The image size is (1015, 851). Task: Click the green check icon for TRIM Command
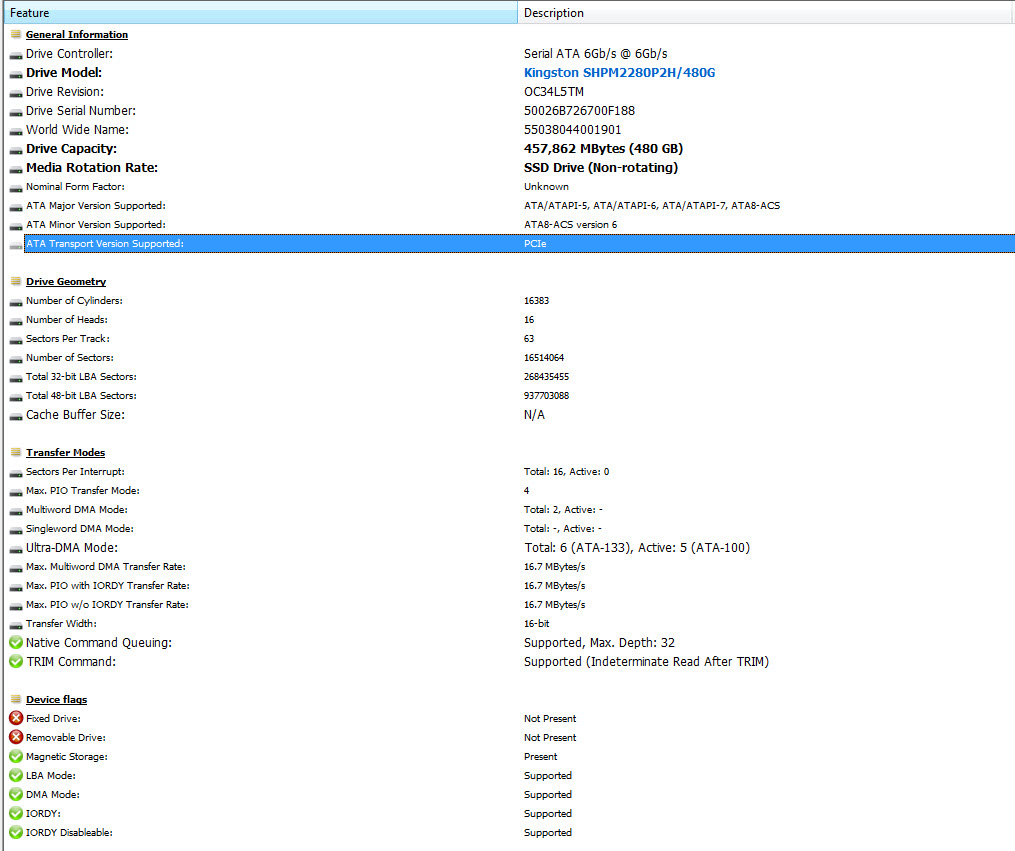tap(16, 661)
